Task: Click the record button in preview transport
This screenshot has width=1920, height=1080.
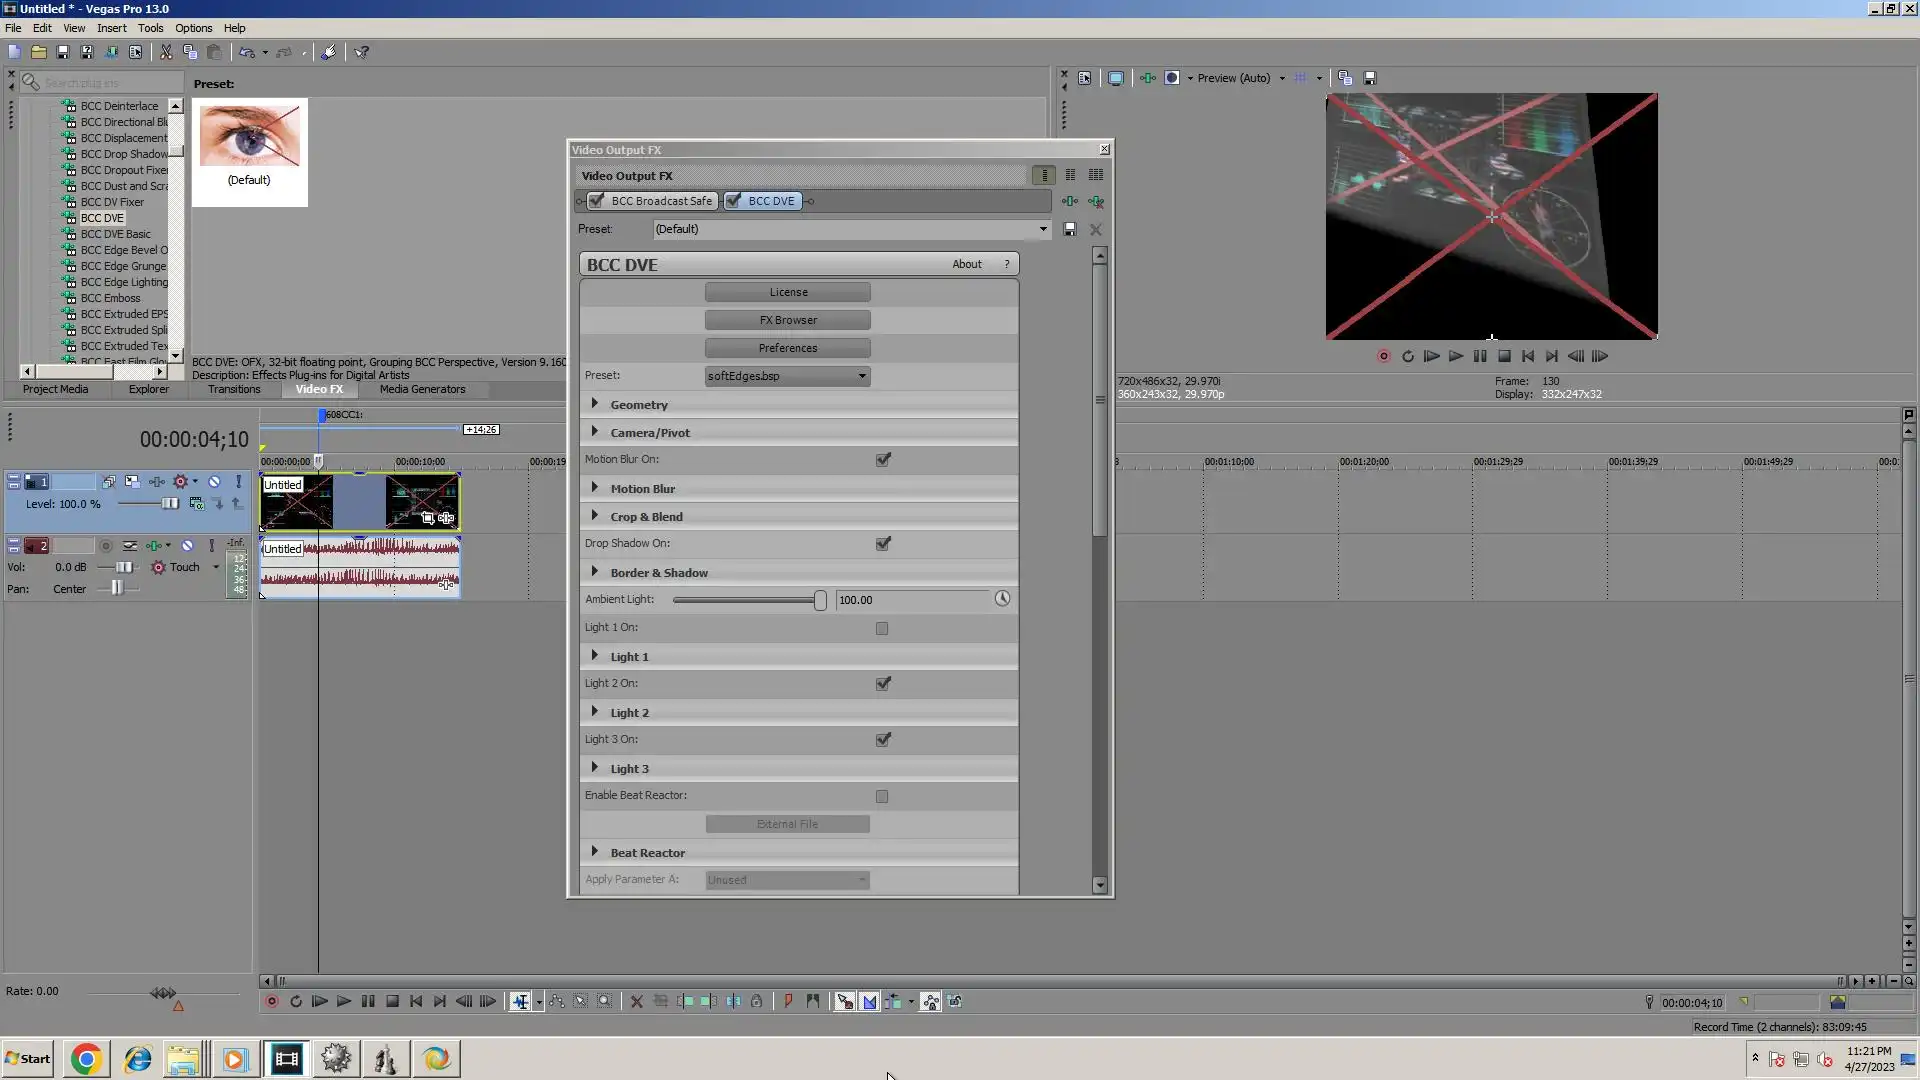Action: coord(1384,356)
